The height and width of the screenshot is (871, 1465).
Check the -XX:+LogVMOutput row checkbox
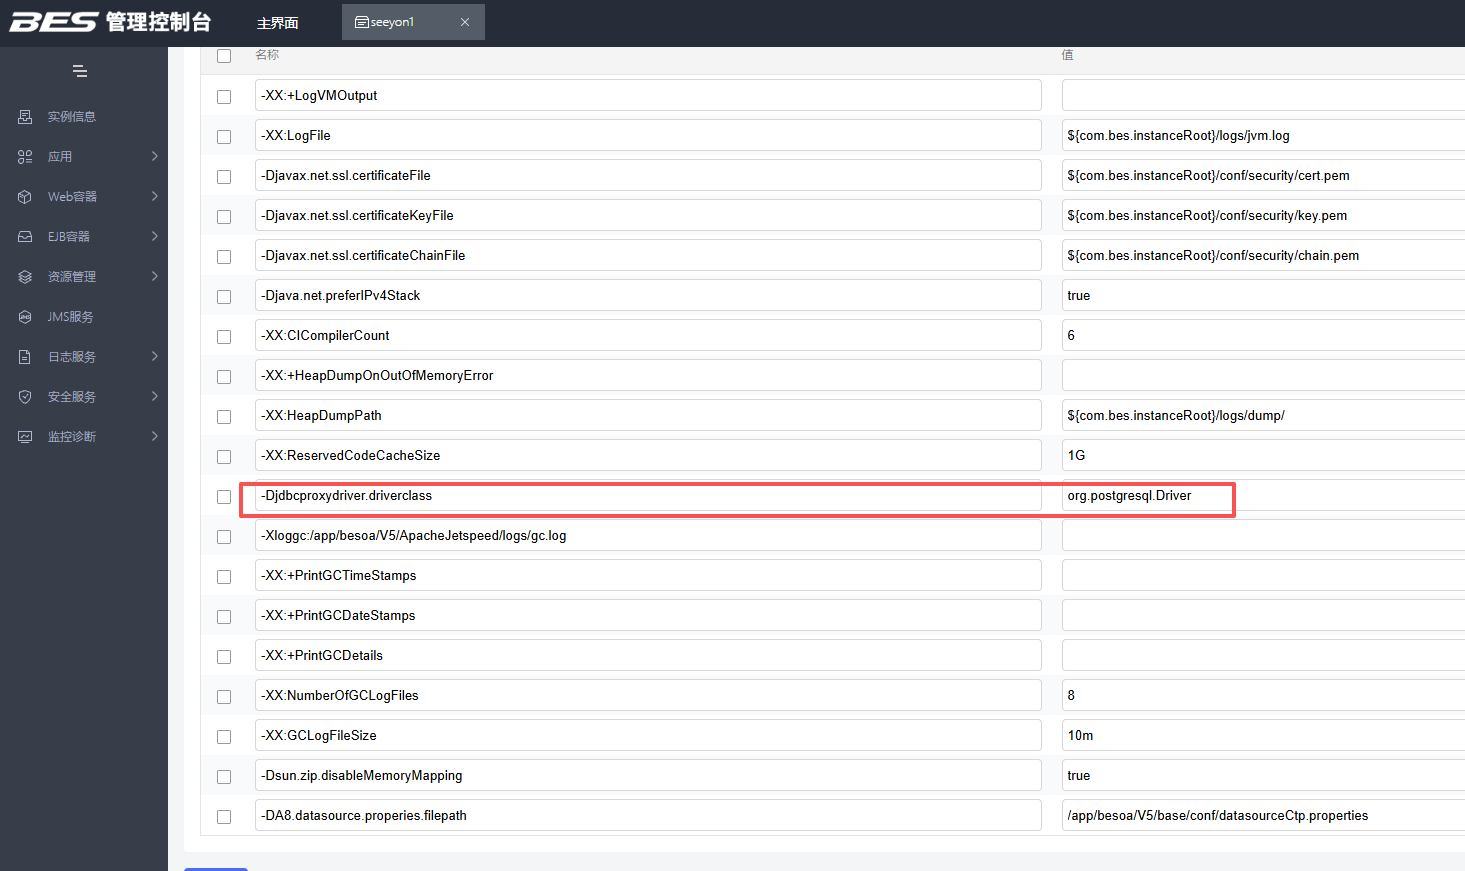point(224,97)
